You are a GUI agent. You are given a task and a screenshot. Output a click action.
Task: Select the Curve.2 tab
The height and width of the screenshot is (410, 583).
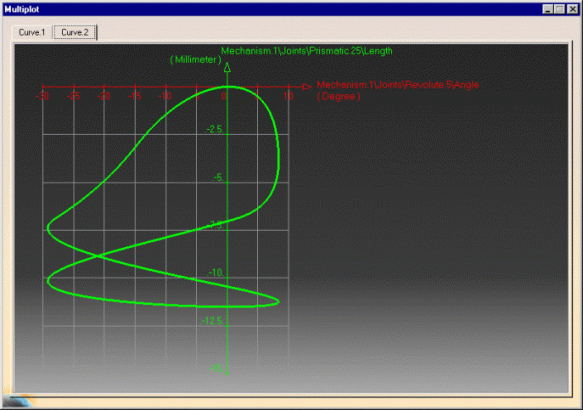(75, 32)
